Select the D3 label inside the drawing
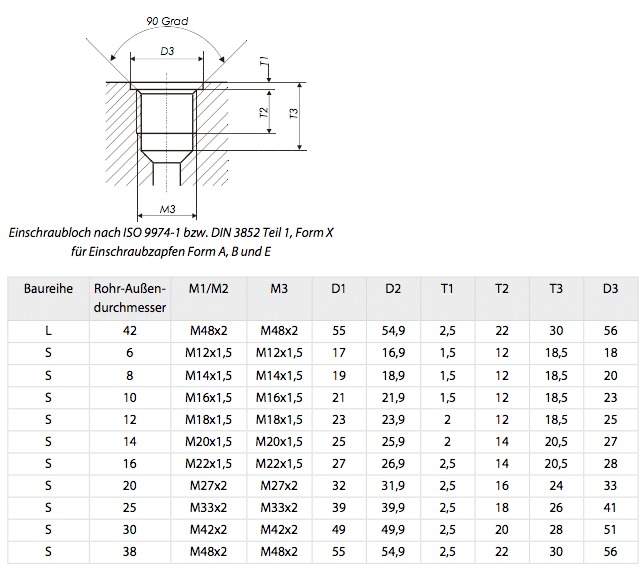Viewport: 644px width, 570px height. (x=167, y=50)
